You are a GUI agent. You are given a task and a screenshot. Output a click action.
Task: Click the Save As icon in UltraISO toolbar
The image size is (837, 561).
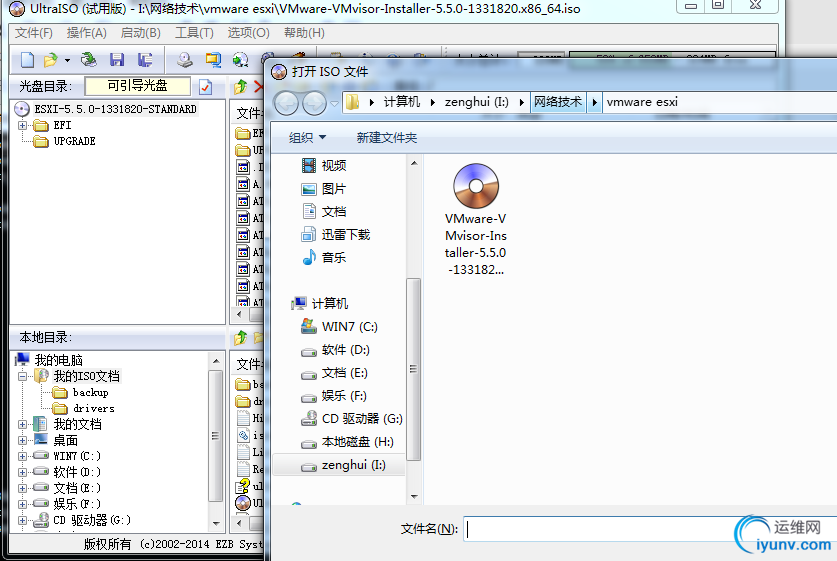tap(145, 60)
